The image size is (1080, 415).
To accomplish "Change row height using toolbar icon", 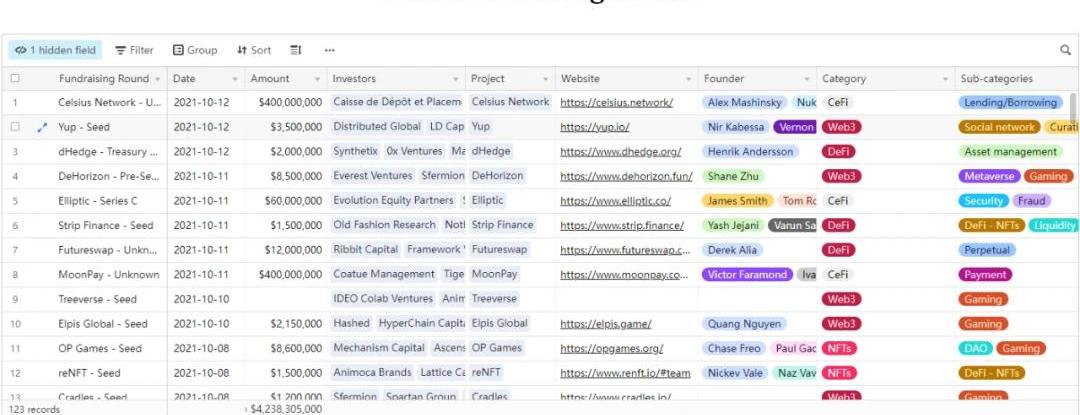I will 296,50.
